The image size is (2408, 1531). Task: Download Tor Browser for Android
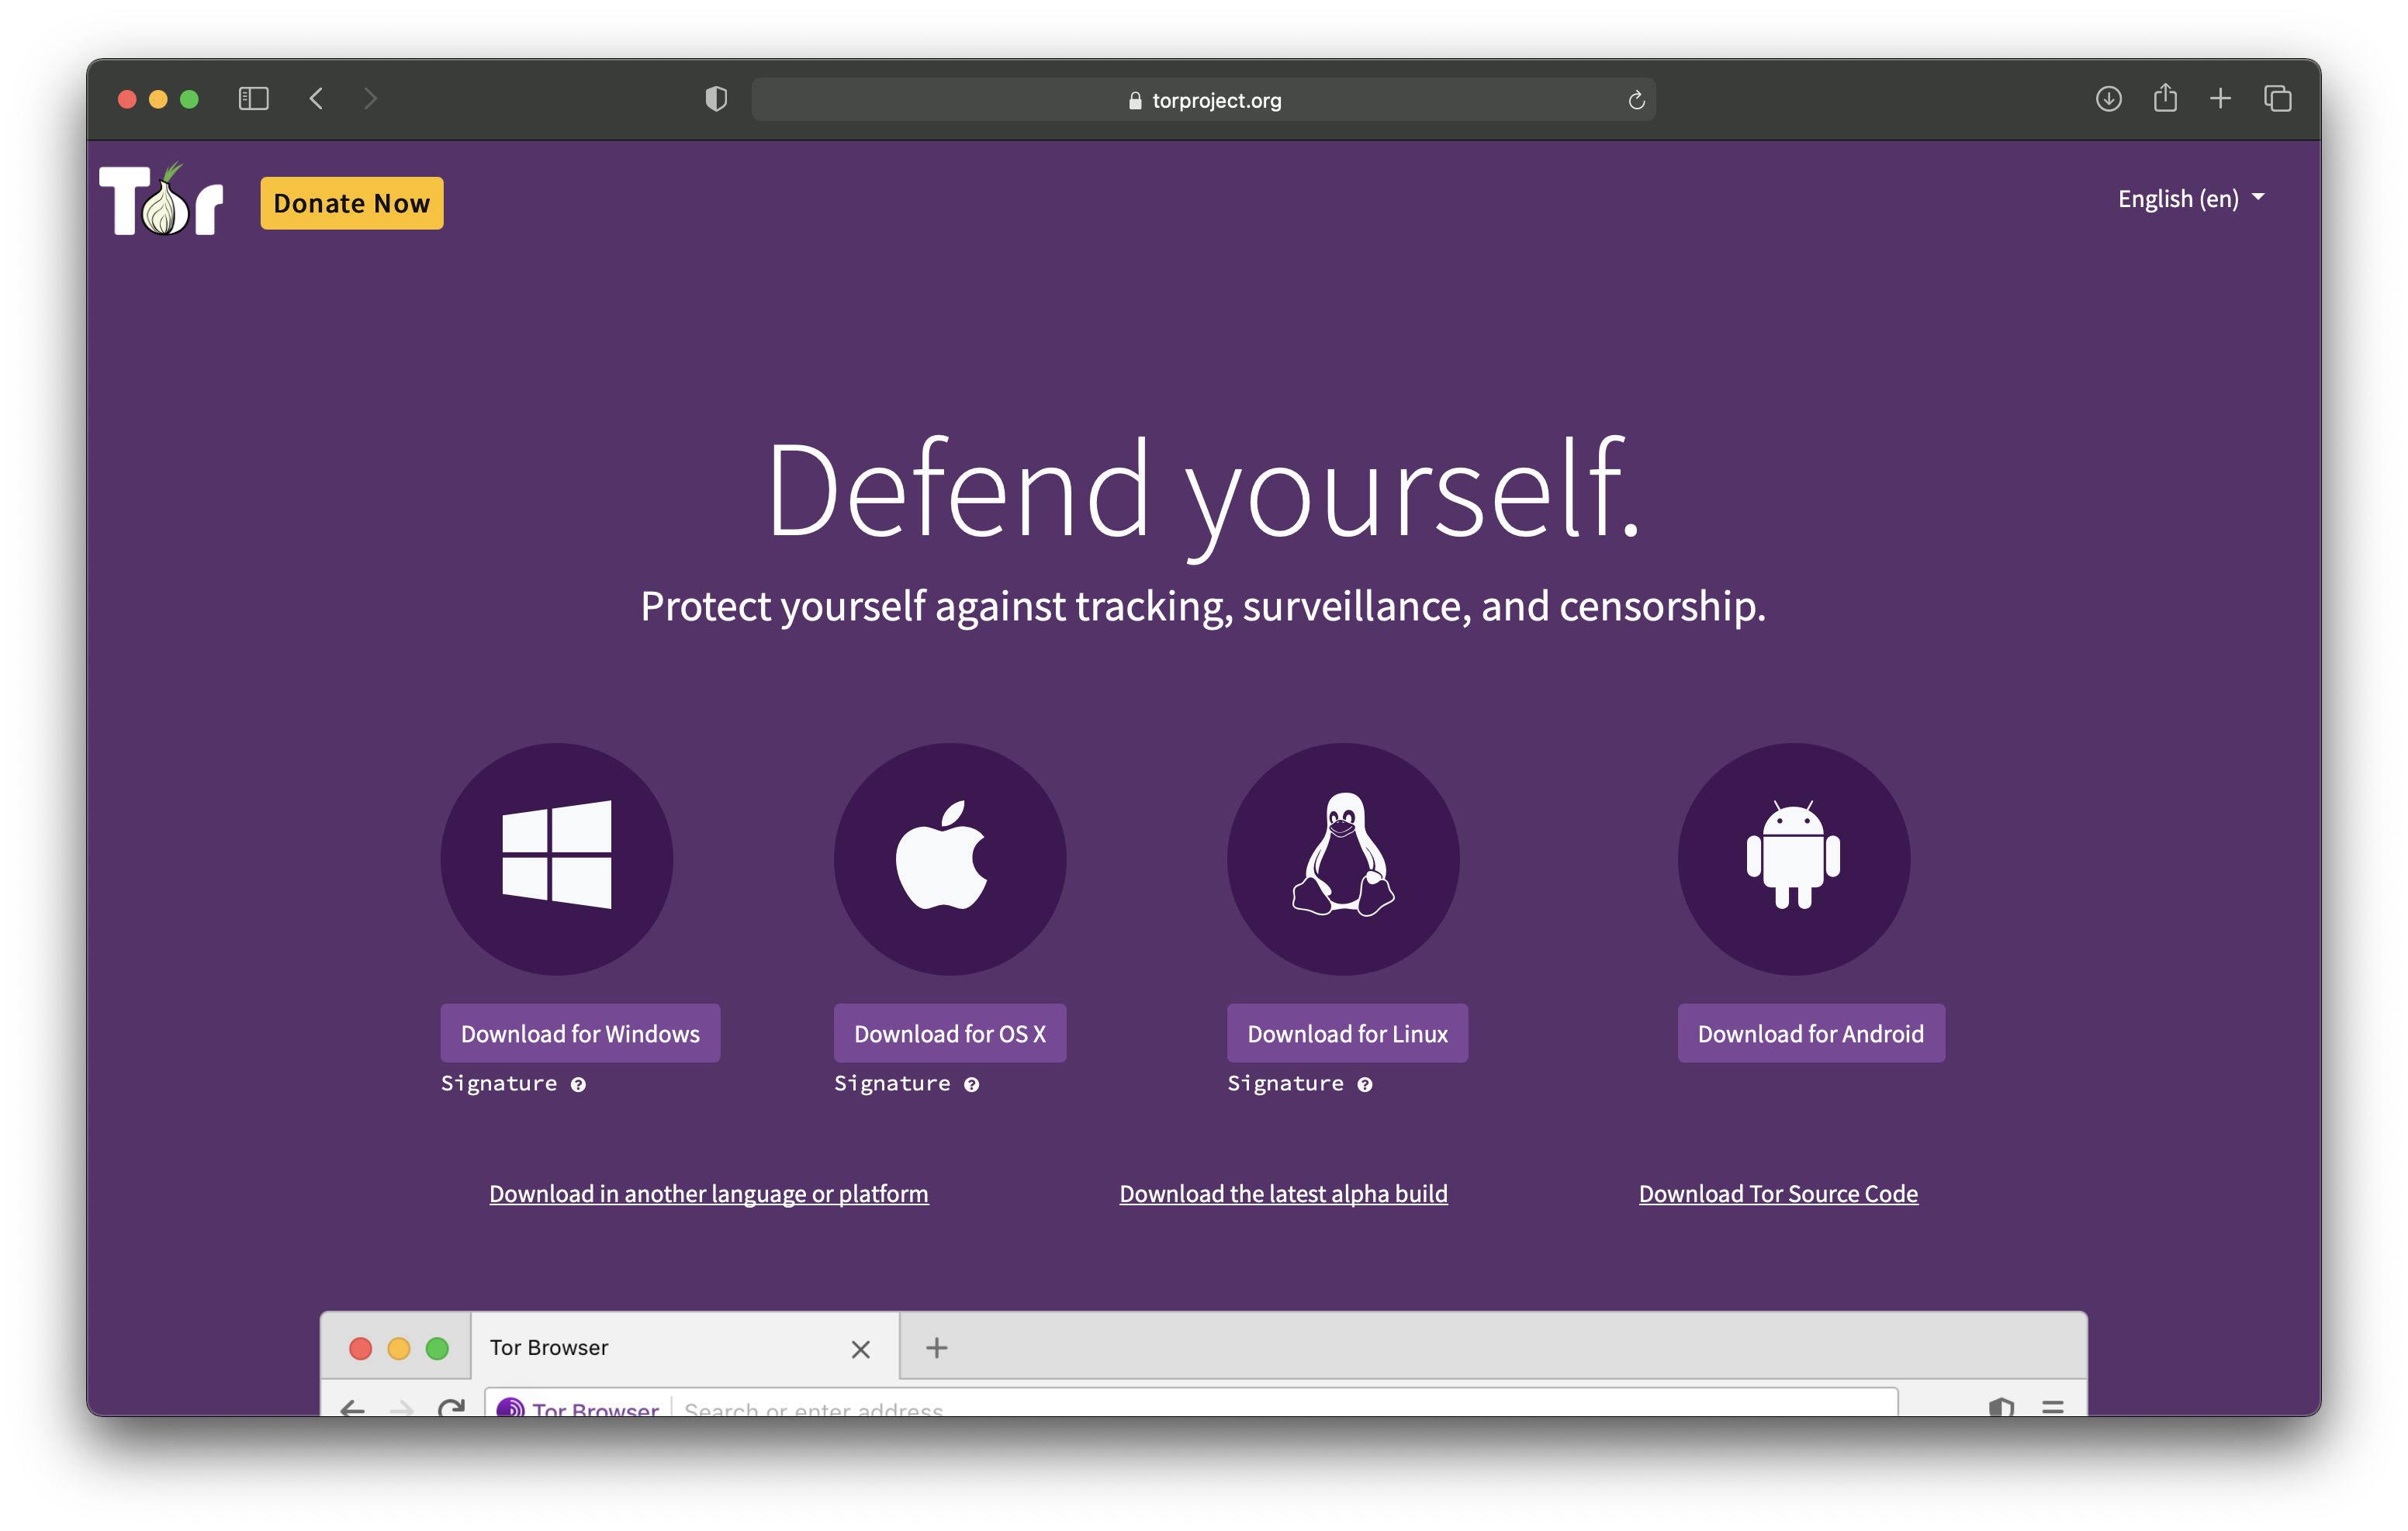pyautogui.click(x=1811, y=1033)
